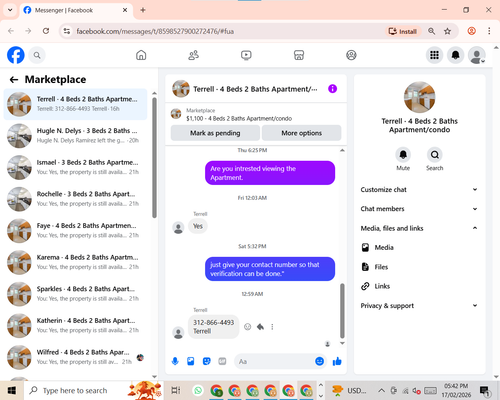500x400 pixels.
Task: Mute this conversation
Action: (x=403, y=155)
